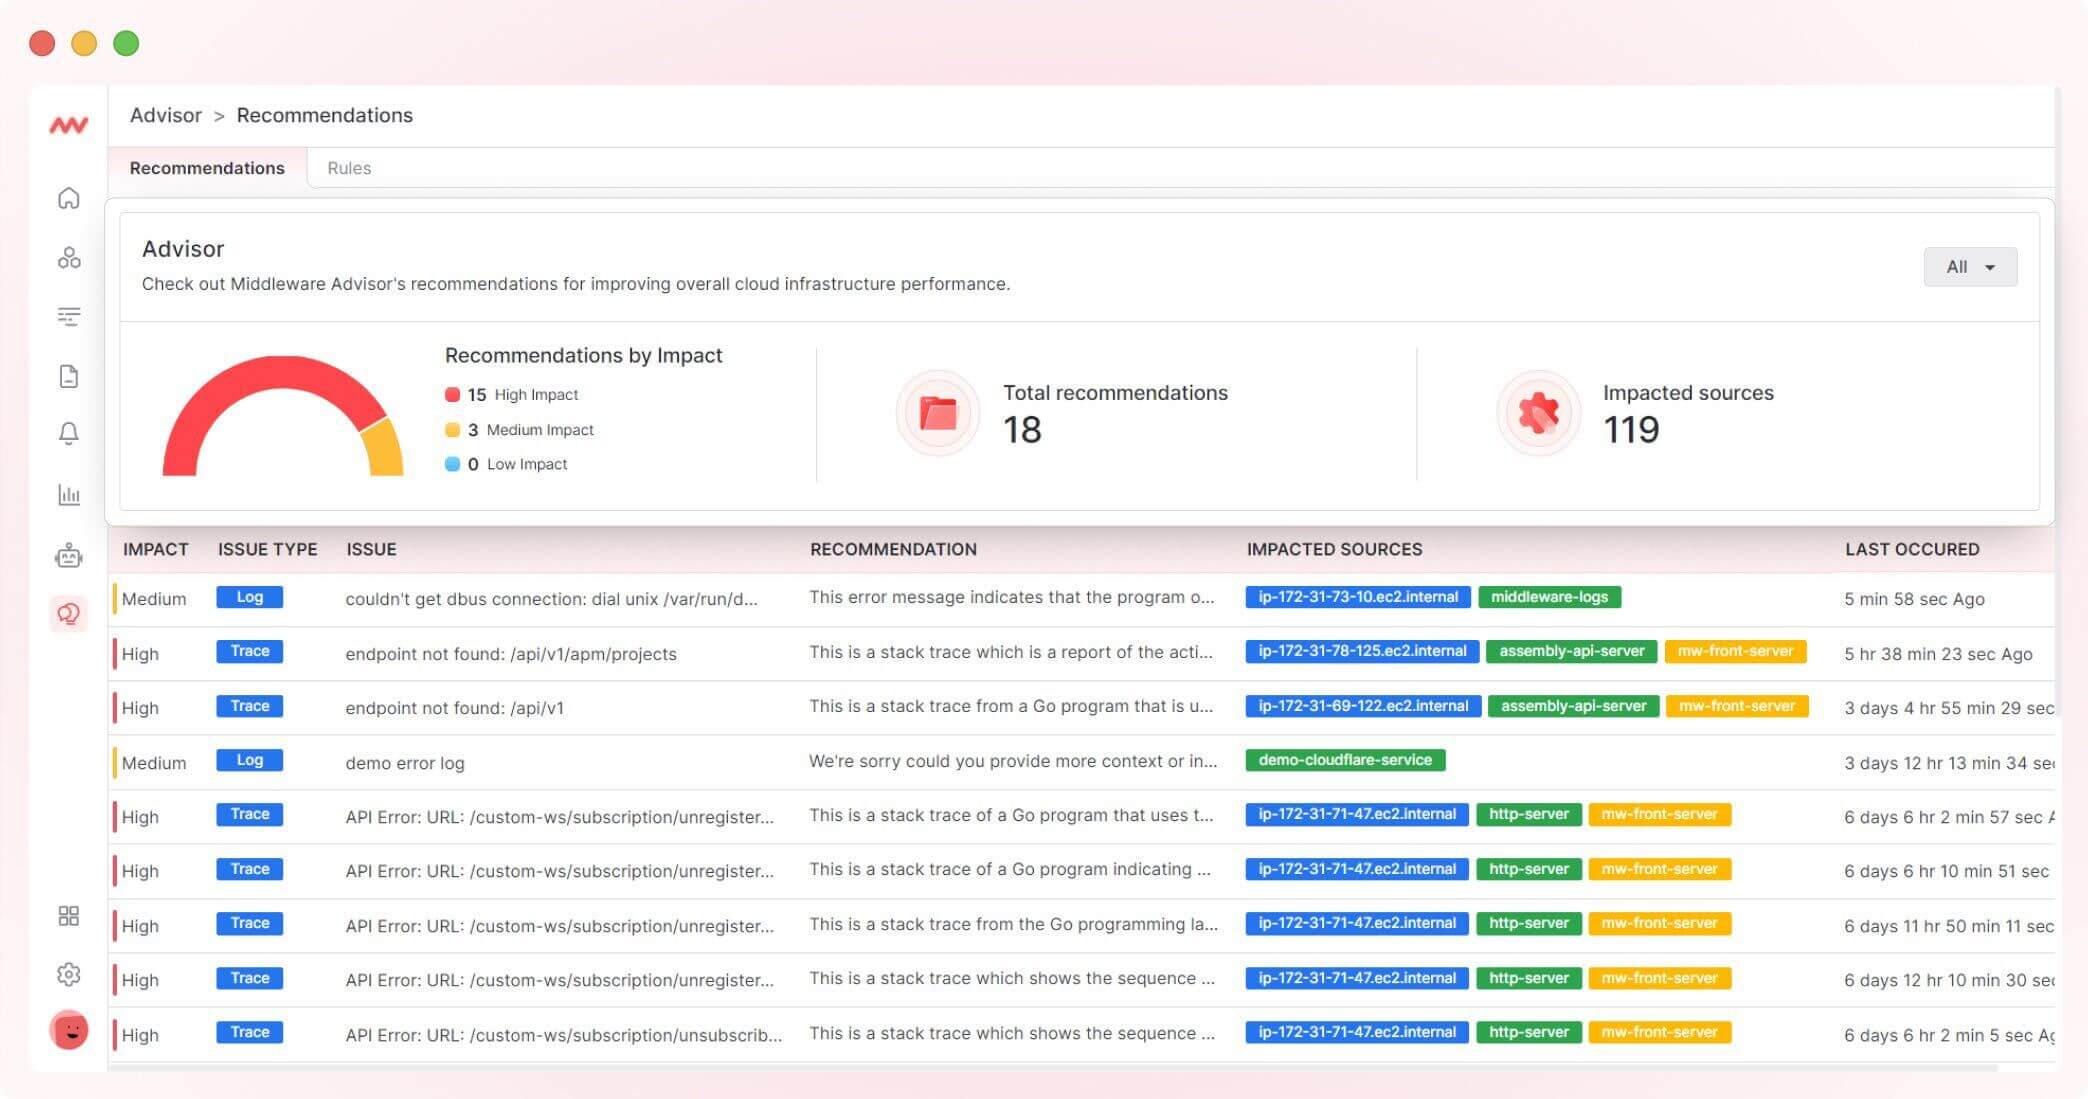Screen dimensions: 2088x1099
Task: Click the blue Low Impact legend swatch
Action: point(452,464)
